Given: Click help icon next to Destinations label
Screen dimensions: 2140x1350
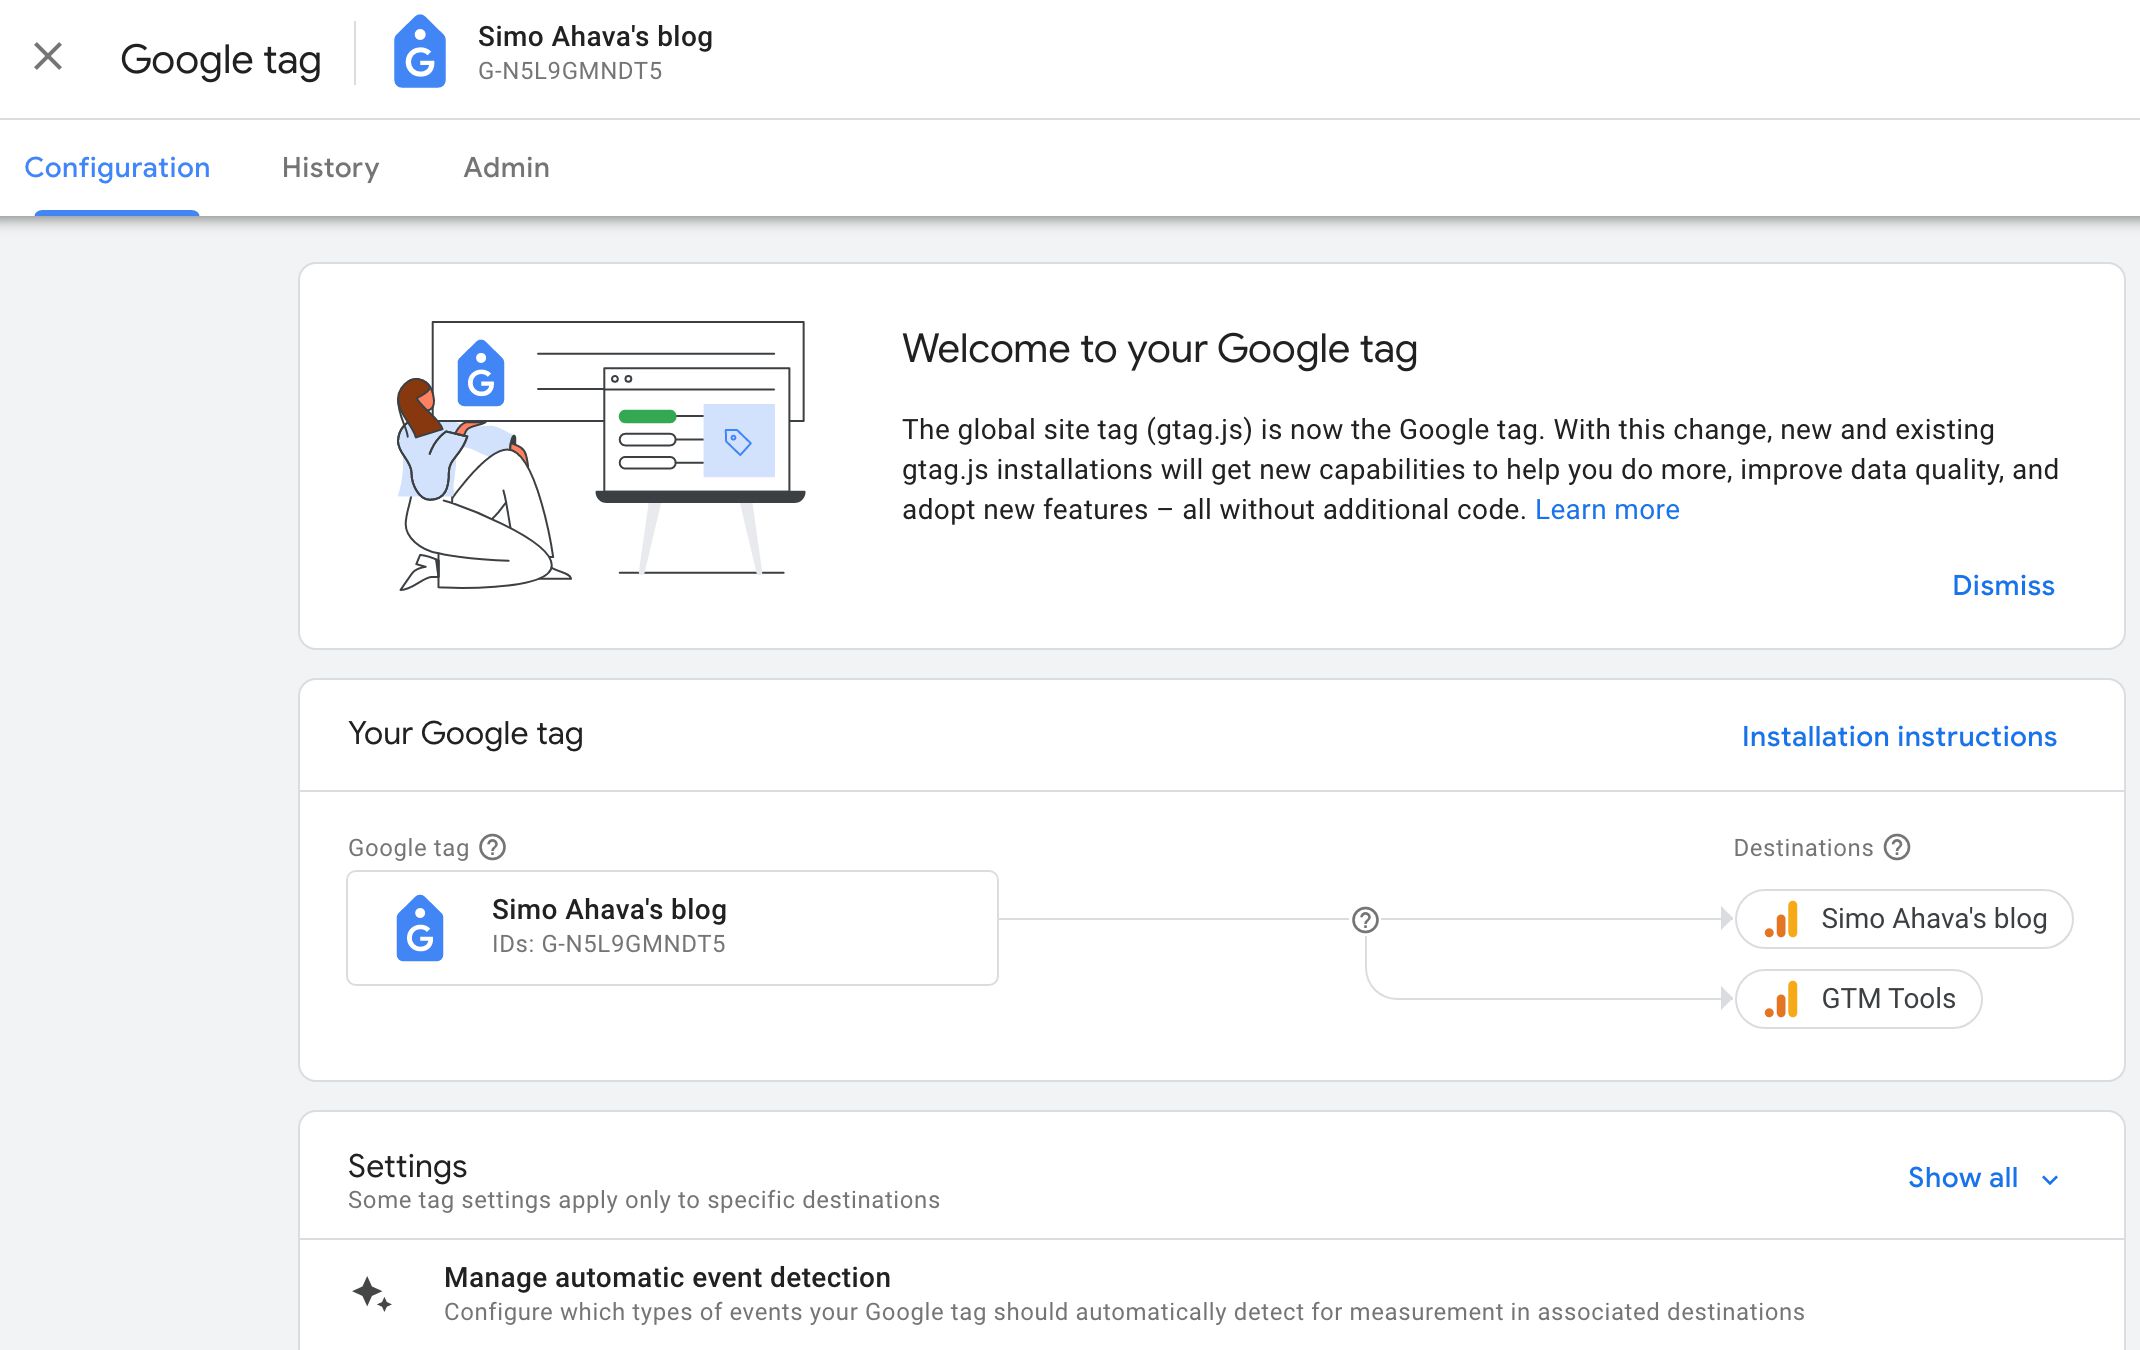Looking at the screenshot, I should [x=1897, y=847].
